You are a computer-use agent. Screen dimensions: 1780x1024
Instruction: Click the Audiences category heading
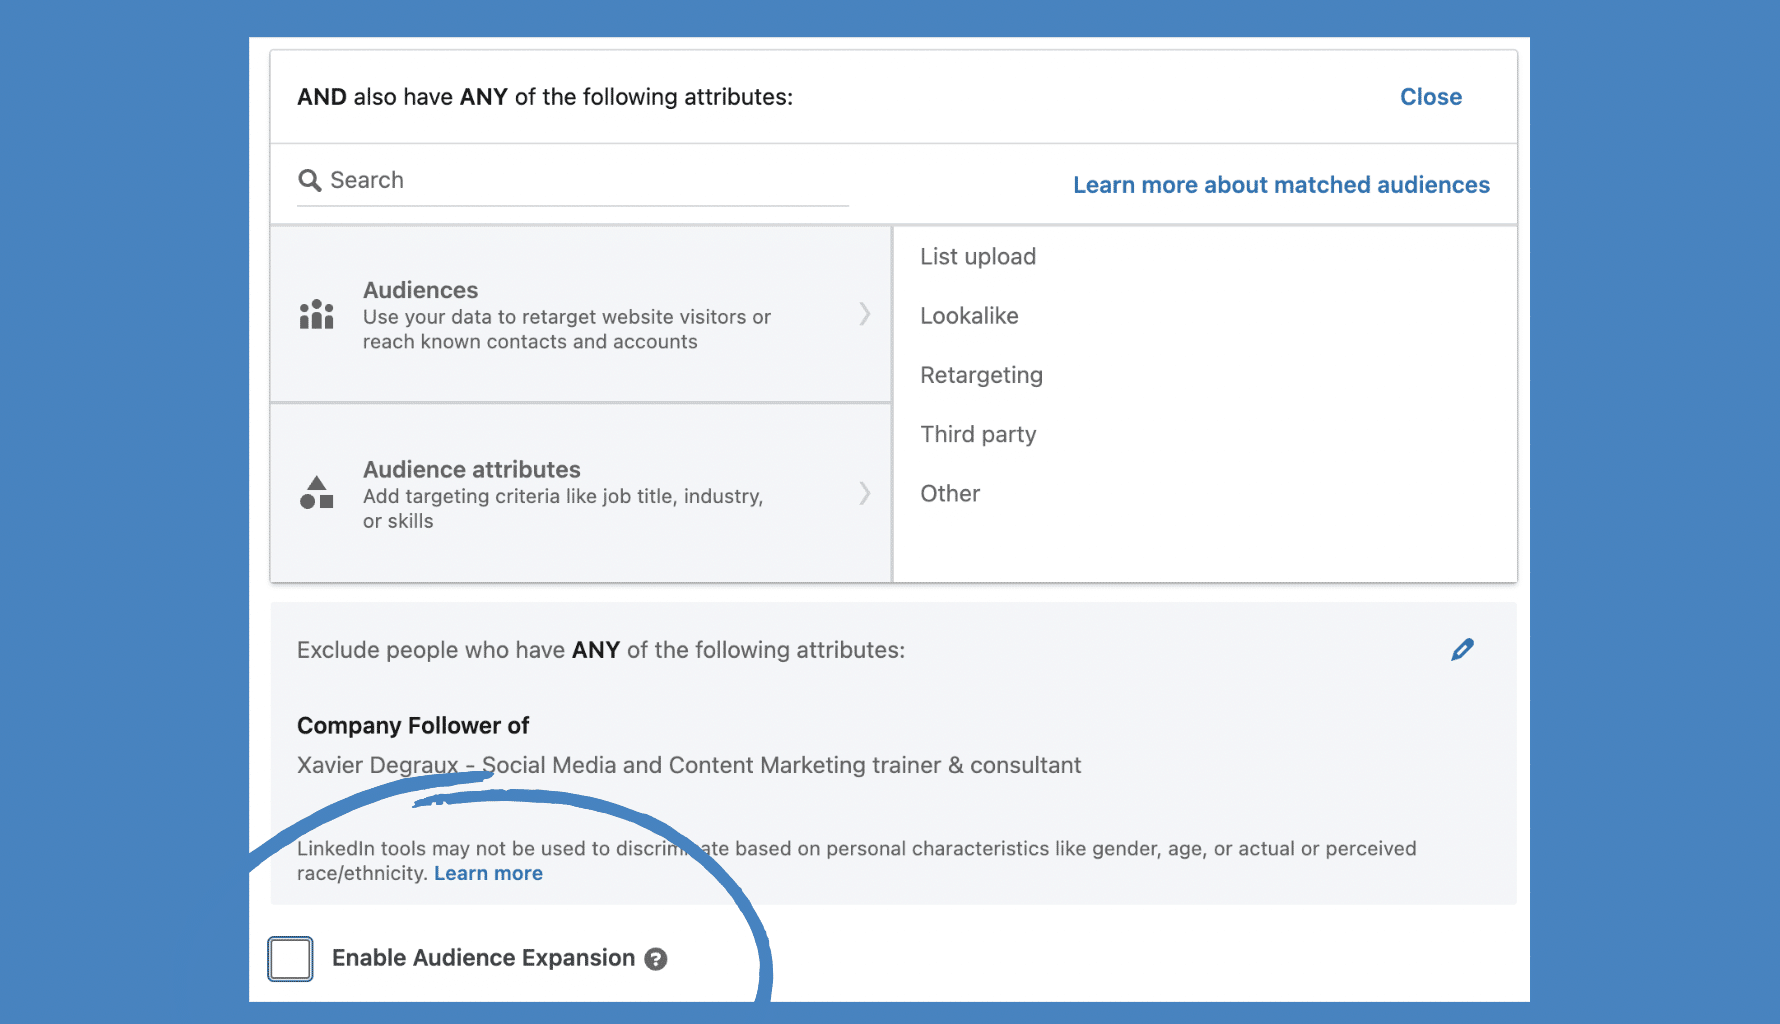tap(420, 290)
